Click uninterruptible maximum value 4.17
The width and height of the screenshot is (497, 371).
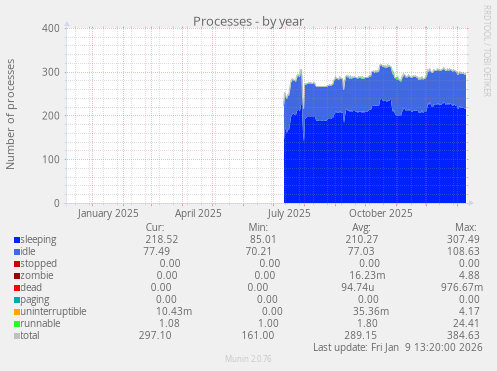pyautogui.click(x=469, y=311)
